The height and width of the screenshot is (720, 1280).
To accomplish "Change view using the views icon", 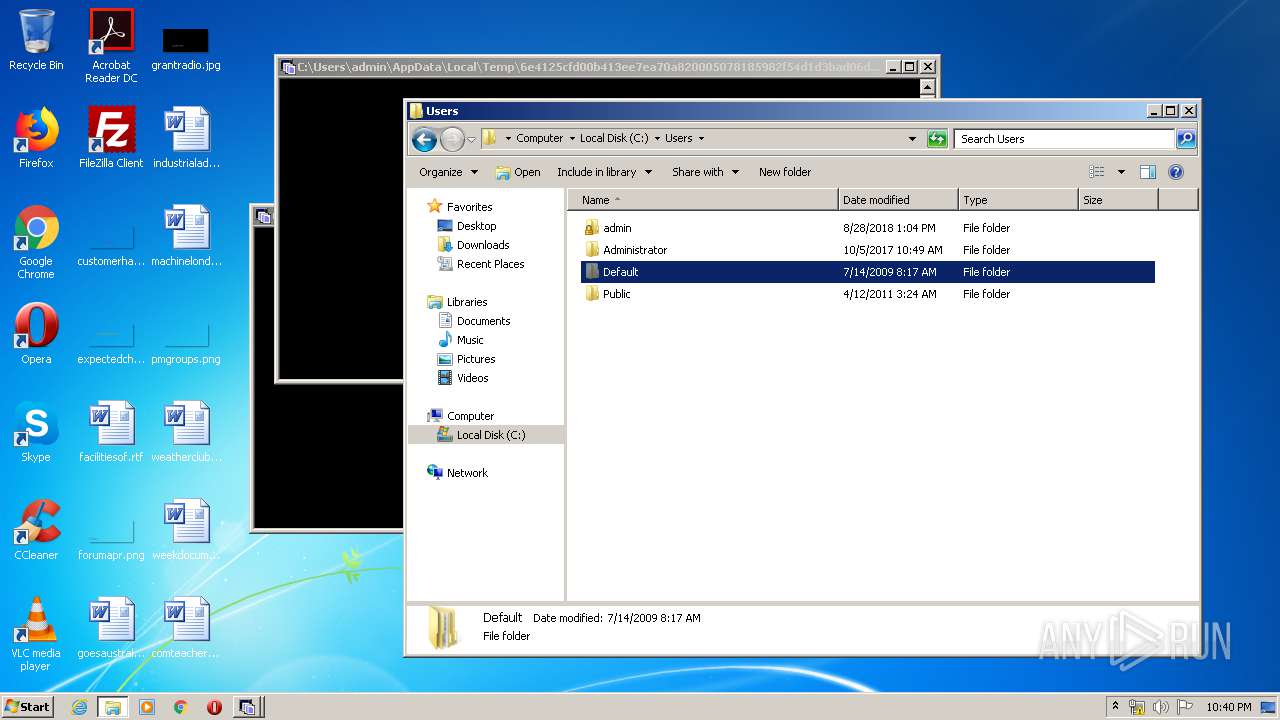I will coord(1097,172).
